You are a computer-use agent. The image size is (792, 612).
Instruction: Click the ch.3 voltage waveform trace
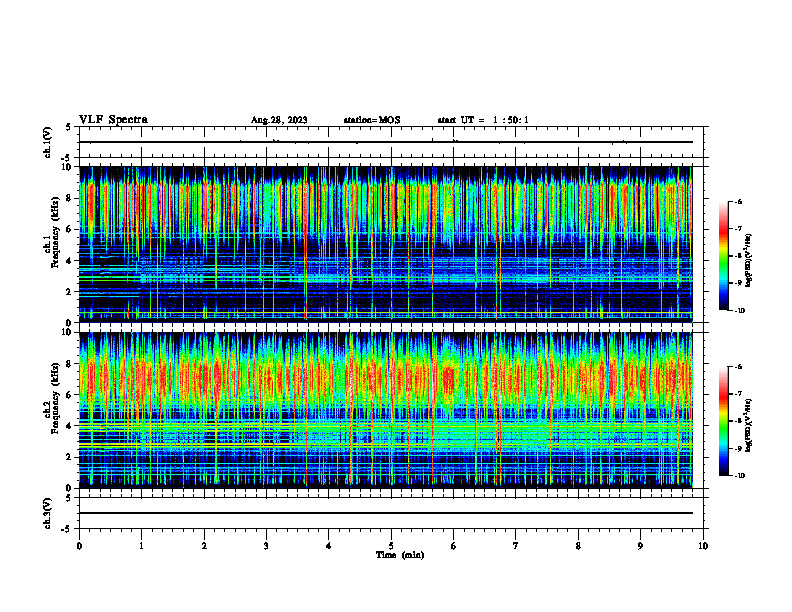385,513
